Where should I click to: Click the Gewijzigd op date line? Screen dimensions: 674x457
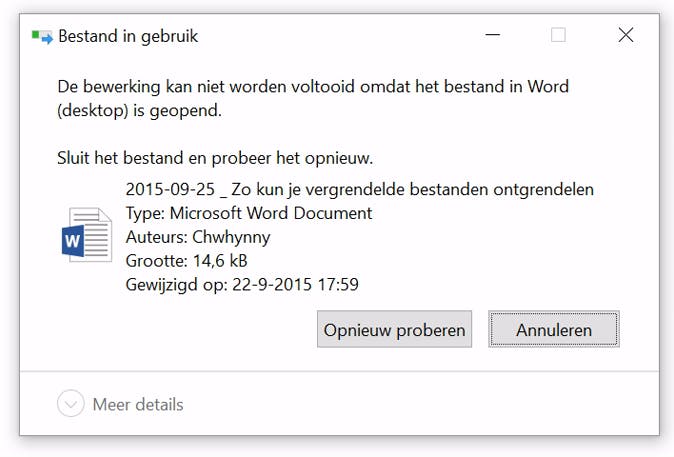click(x=242, y=285)
